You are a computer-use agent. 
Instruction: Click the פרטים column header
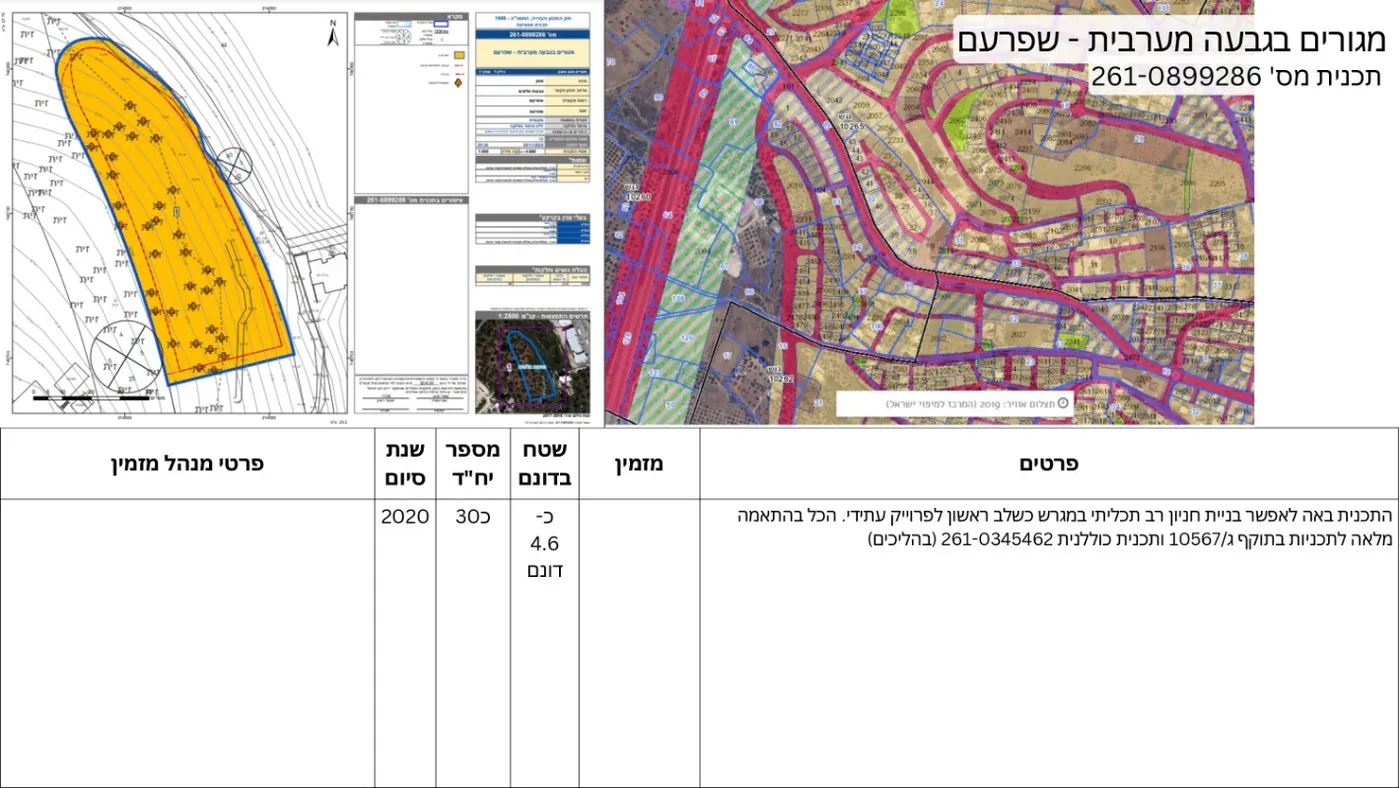[1048, 464]
